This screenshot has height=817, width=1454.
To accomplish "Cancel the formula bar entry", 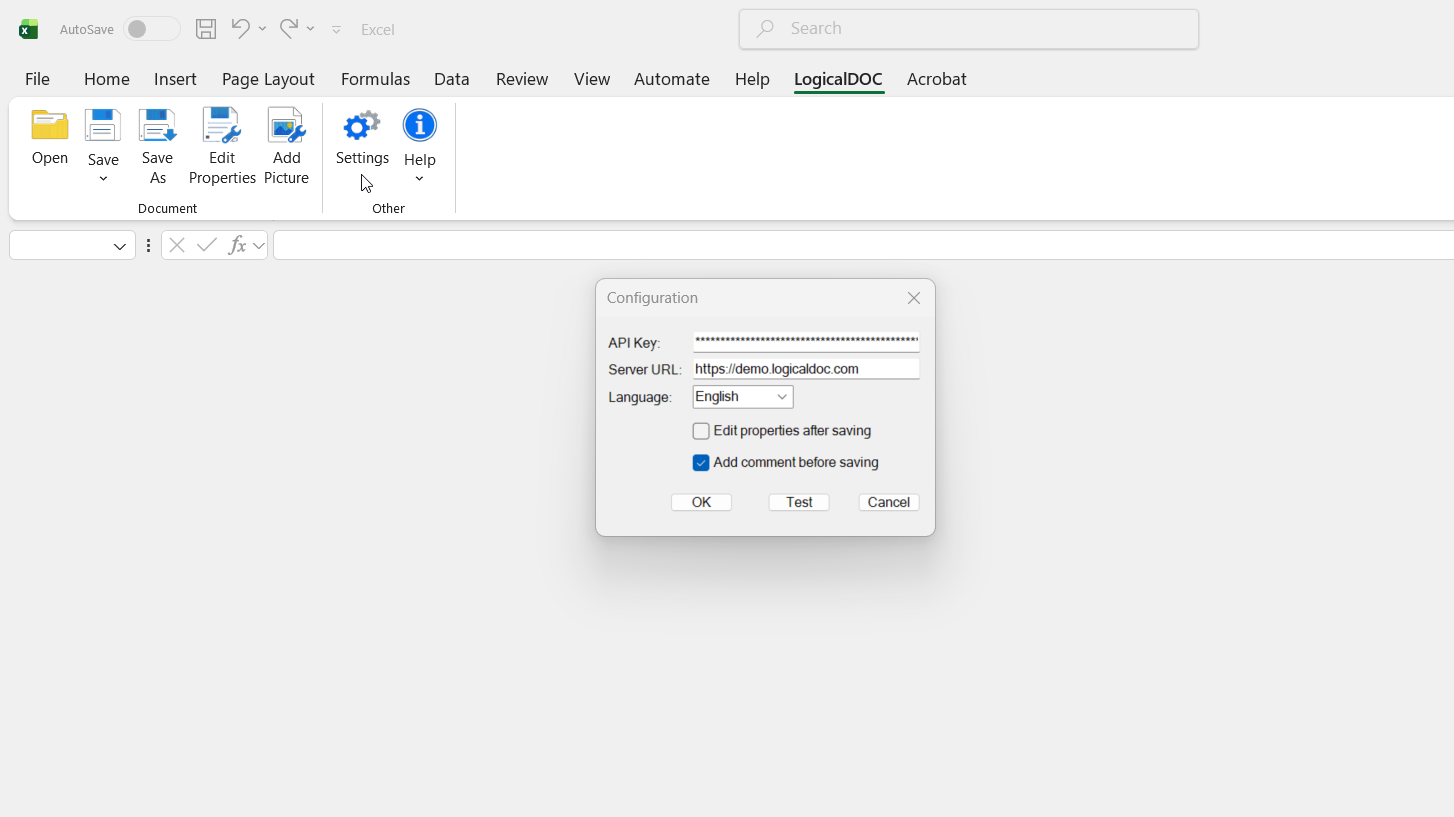I will pyautogui.click(x=177, y=245).
